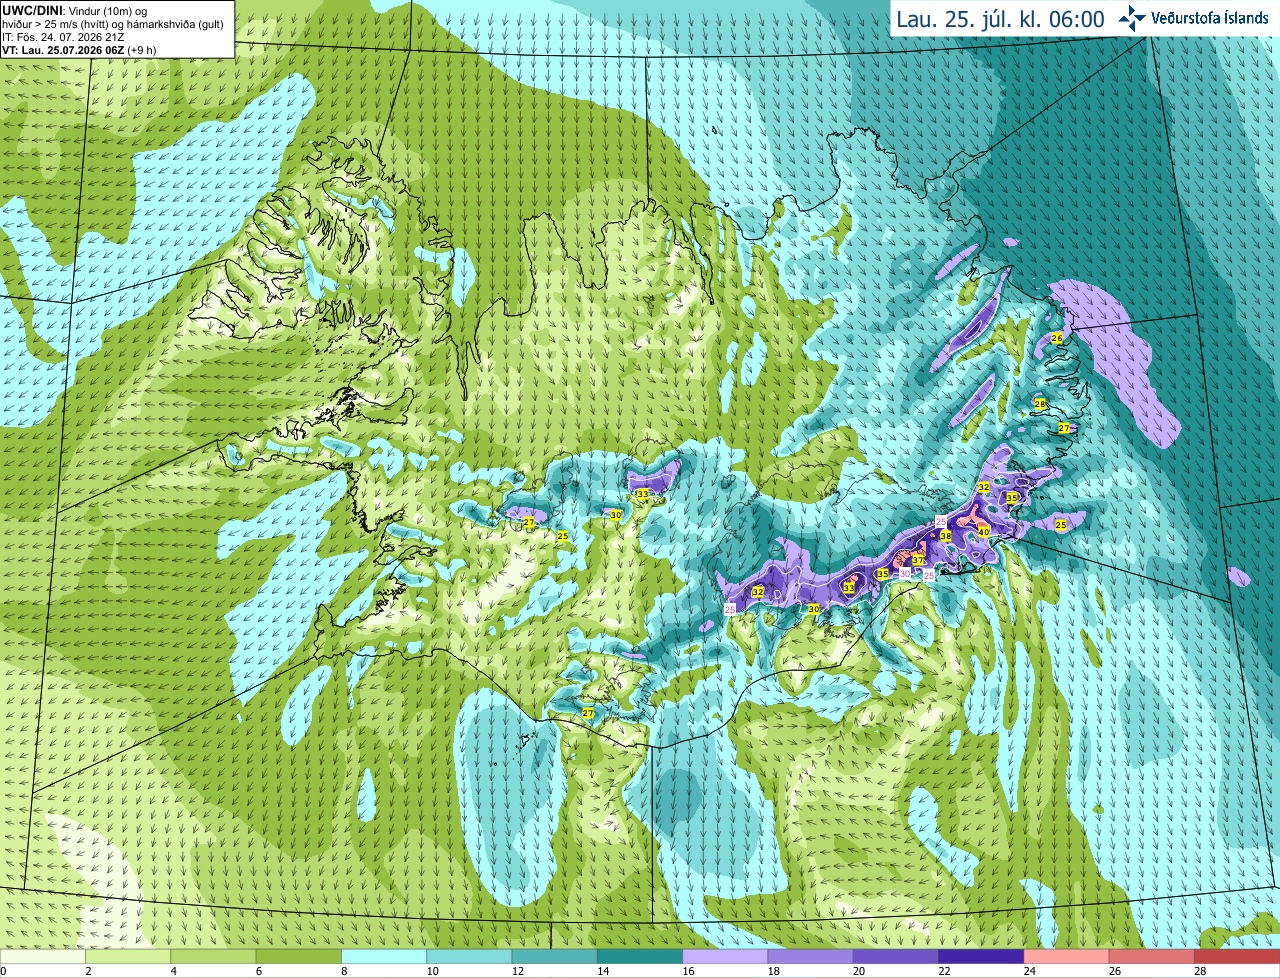
Task: Pick the dark purple 22–24 legend swatch
Action: click(981, 957)
